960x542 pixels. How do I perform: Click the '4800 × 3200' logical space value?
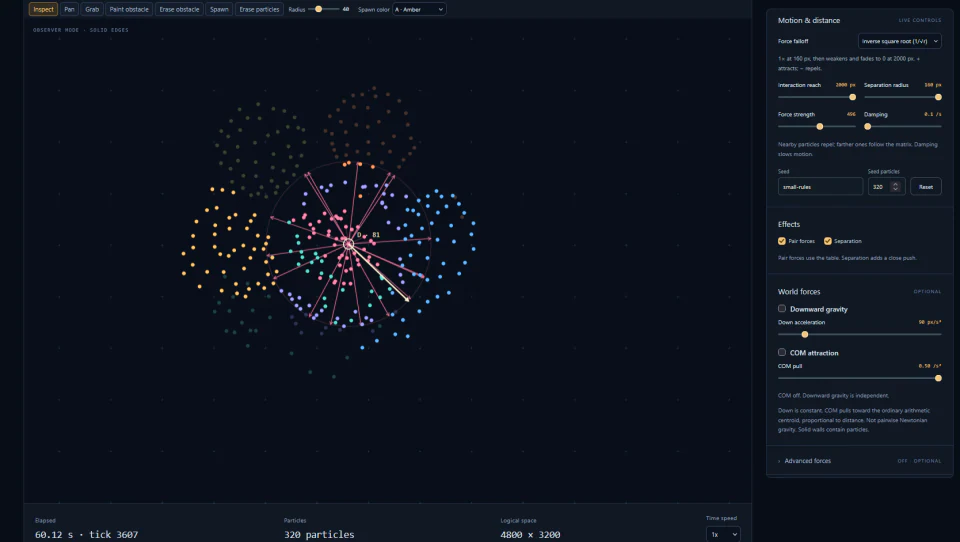(530, 534)
